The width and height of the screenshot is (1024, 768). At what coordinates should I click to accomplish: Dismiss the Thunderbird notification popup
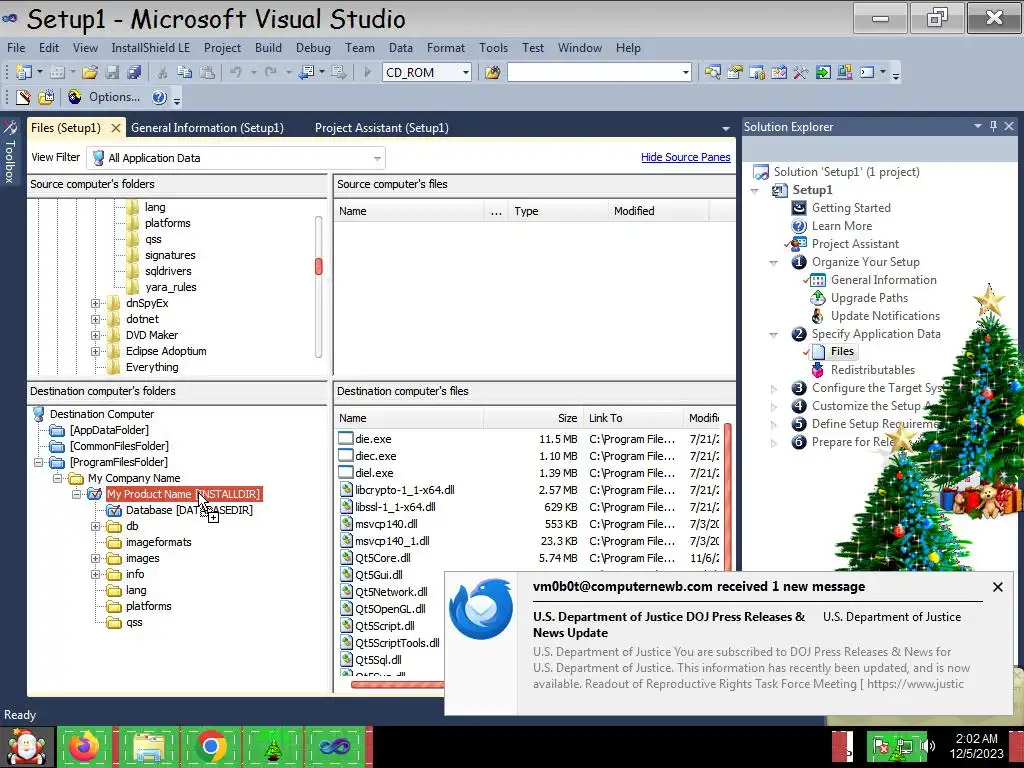click(997, 586)
